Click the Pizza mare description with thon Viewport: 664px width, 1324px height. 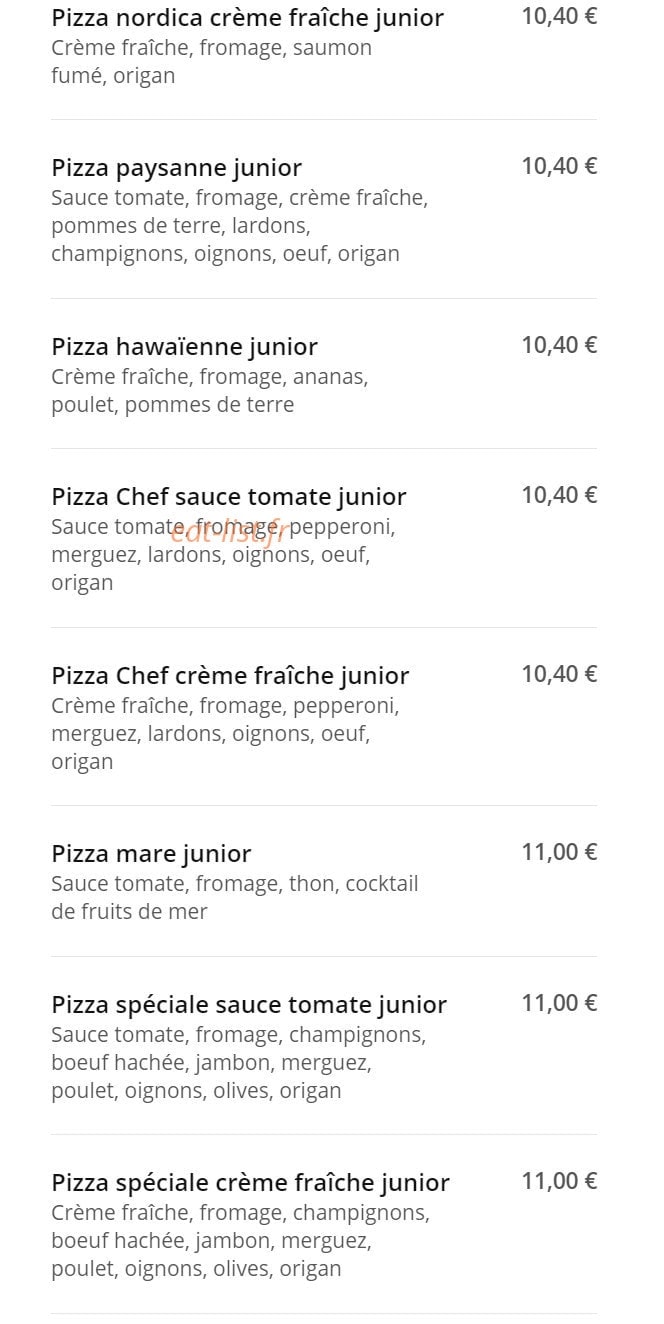(x=235, y=898)
